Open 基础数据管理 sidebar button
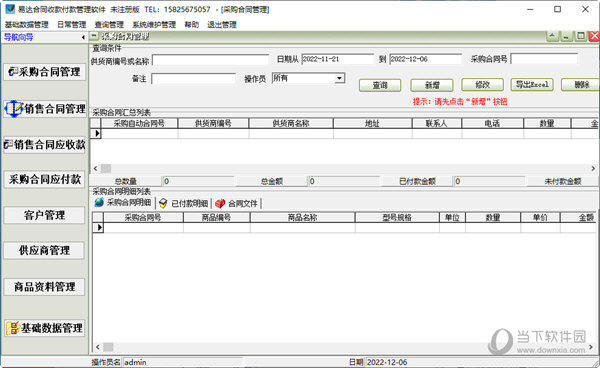The image size is (600, 368). point(44,328)
